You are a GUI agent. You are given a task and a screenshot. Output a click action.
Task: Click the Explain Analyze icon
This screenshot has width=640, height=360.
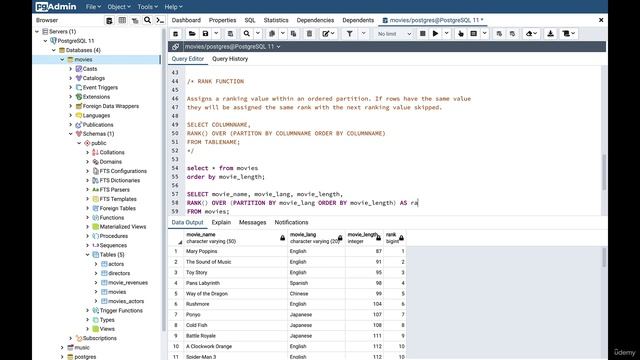[x=473, y=34]
